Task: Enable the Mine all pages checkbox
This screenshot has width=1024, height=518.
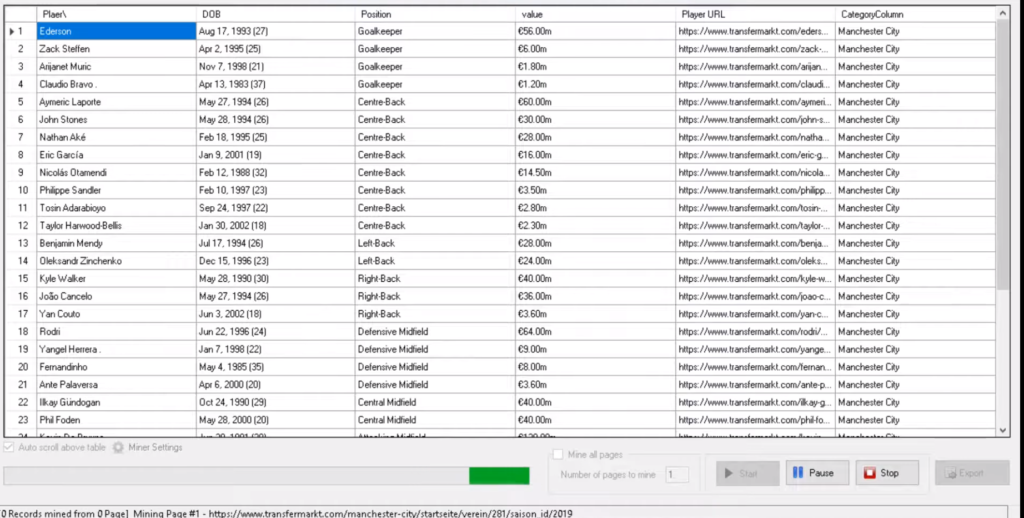Action: coord(557,455)
